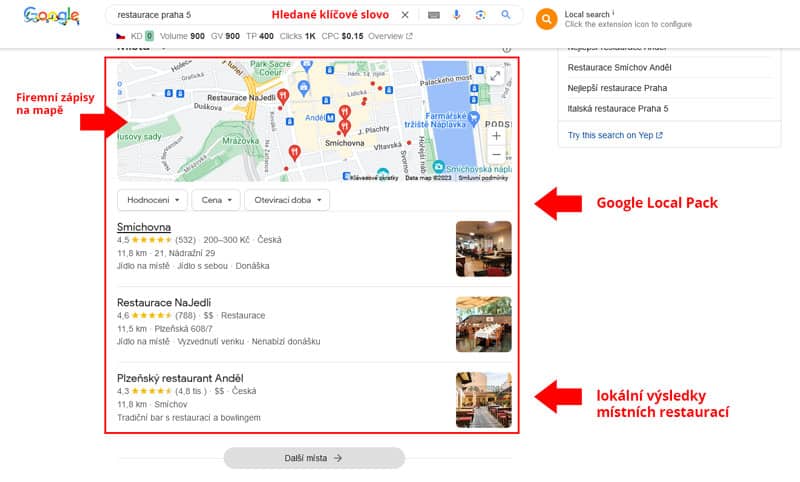Zoom in on the map with plus
800x482 pixels.
[x=496, y=136]
